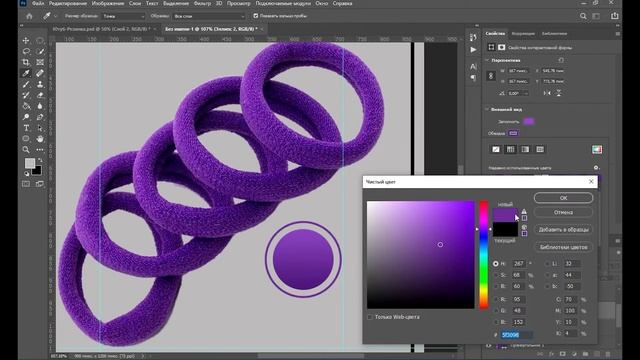Select the L lightness radio button
This screenshot has height=360, width=640.
[x=547, y=264]
